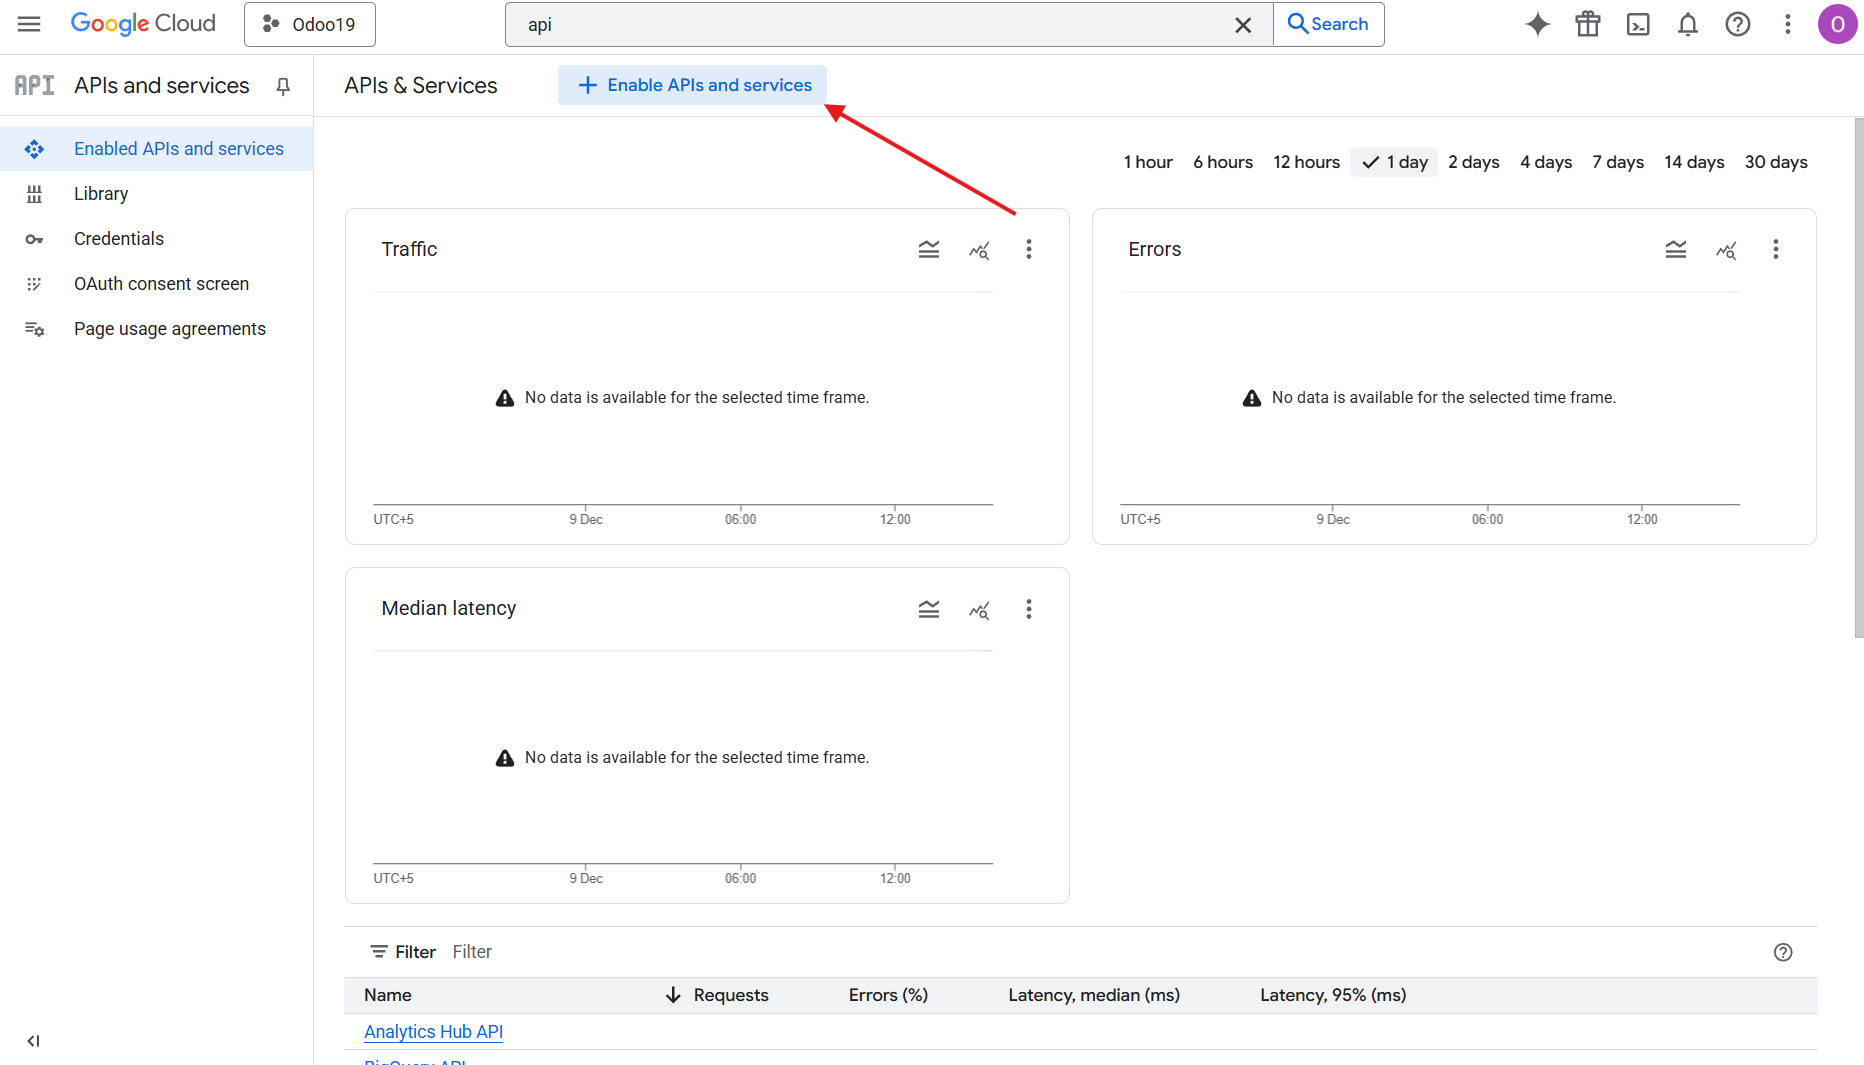Open the Analytics Hub API link
This screenshot has height=1065, width=1864.
point(433,1032)
